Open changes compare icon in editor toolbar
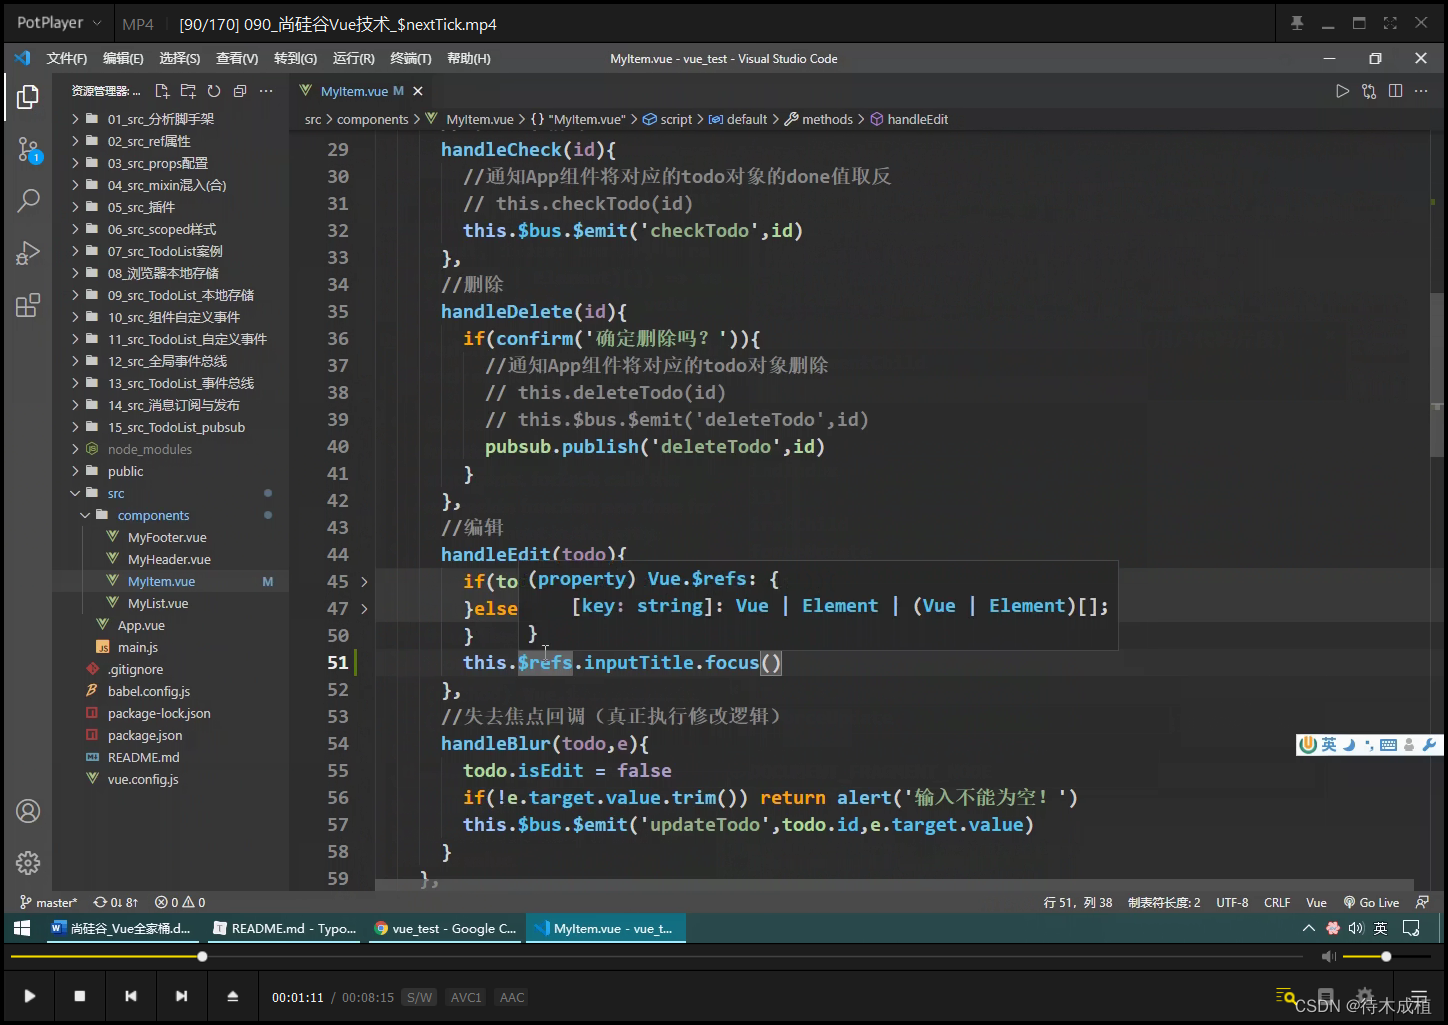 [x=1369, y=91]
